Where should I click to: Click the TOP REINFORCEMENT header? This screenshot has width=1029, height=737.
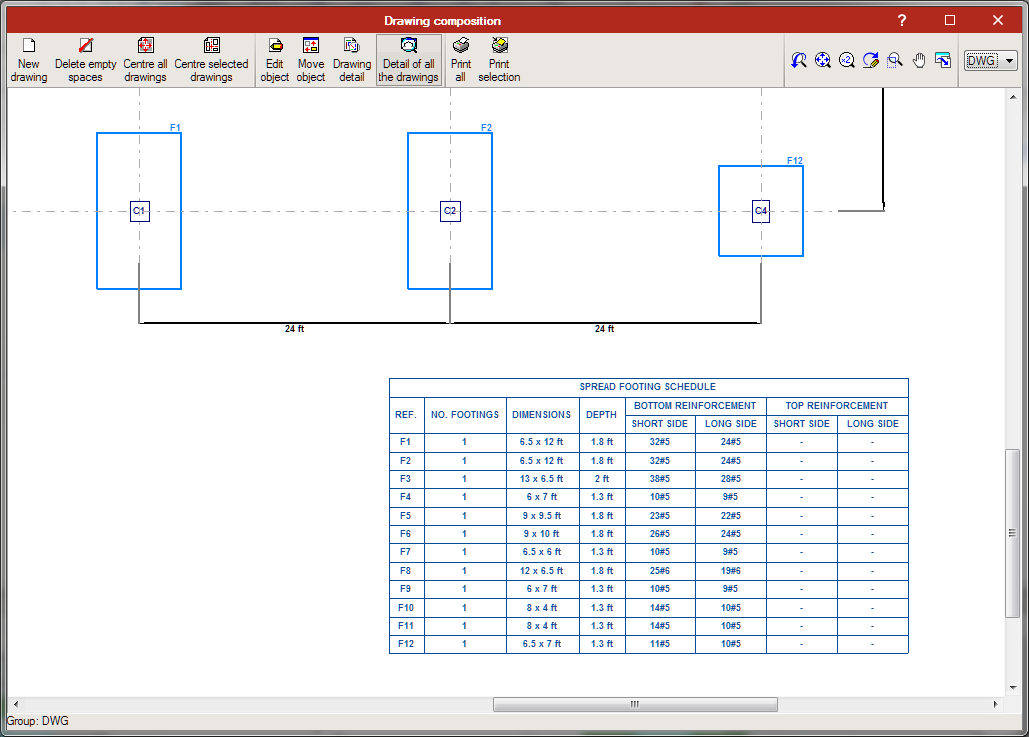pos(837,406)
